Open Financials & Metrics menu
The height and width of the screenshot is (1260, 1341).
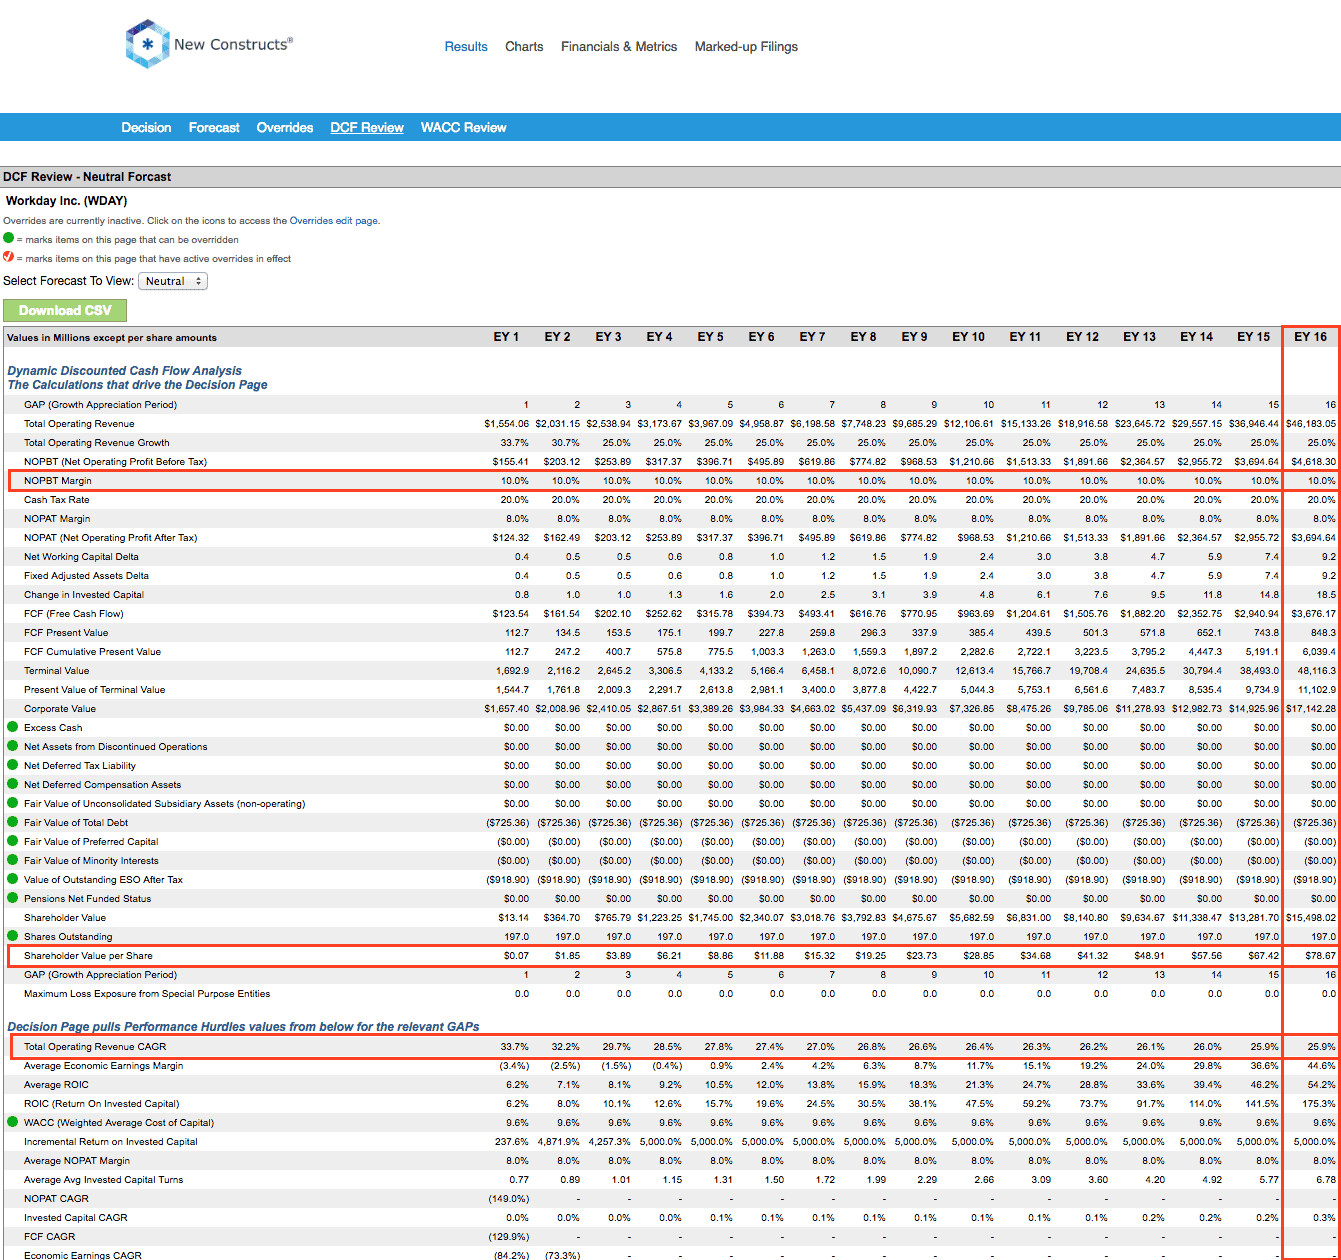coord(619,47)
